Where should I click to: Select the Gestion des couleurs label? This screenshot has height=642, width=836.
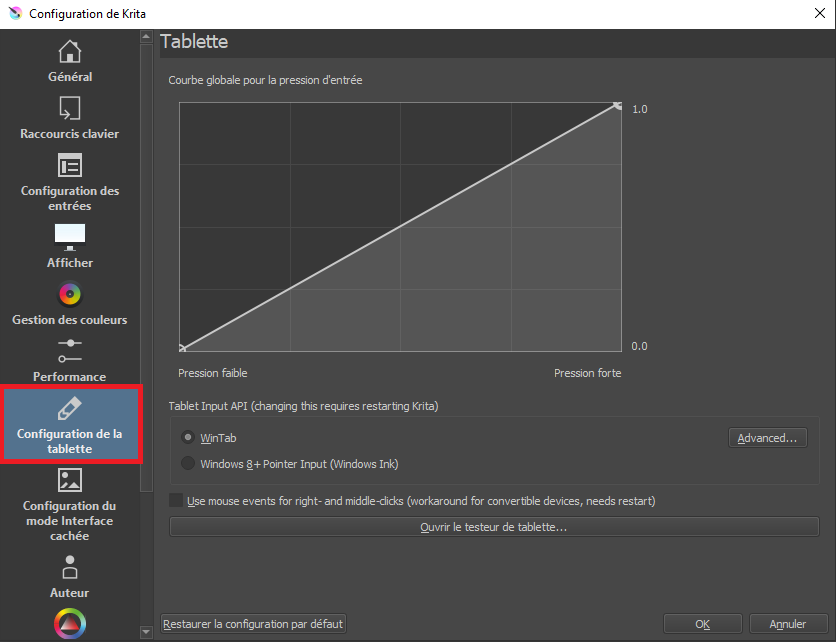pyautogui.click(x=70, y=320)
